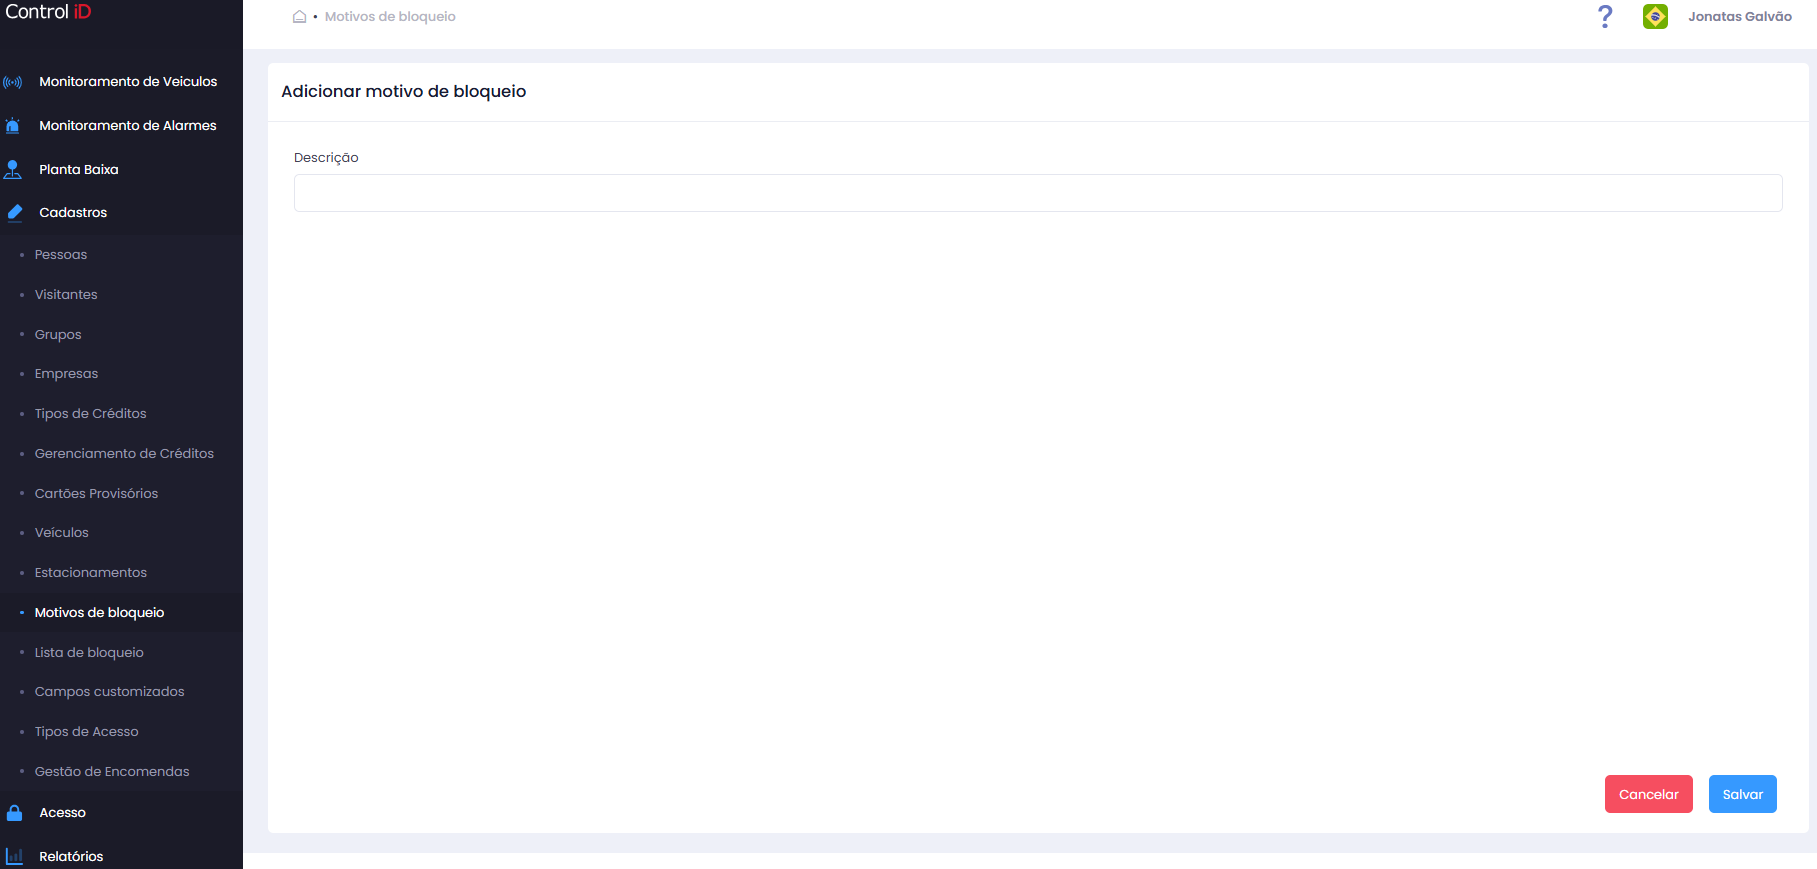Open Campos customizados page
1817x869 pixels.
[x=109, y=692]
